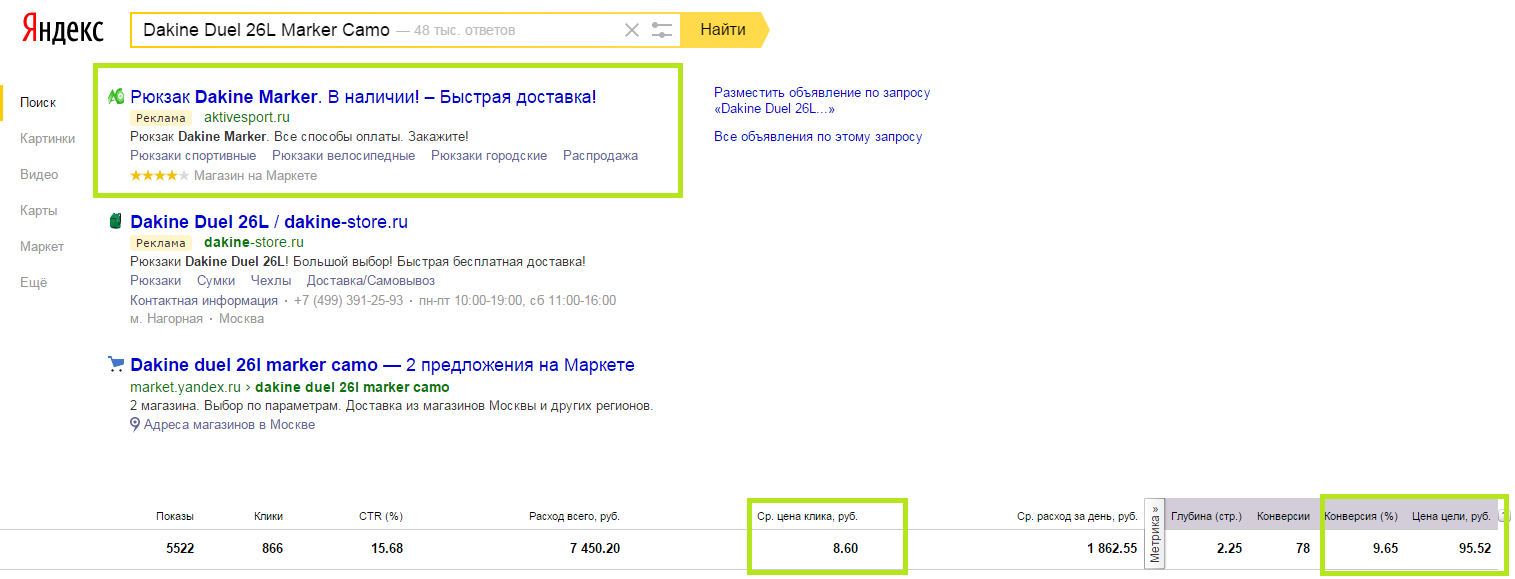This screenshot has height=579, width=1515.
Task: Switch to the Видео search tab
Action: click(39, 174)
